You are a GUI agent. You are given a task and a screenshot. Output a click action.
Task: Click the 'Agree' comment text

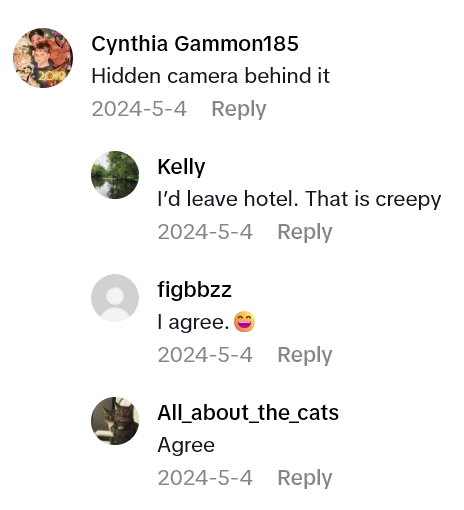click(x=186, y=445)
